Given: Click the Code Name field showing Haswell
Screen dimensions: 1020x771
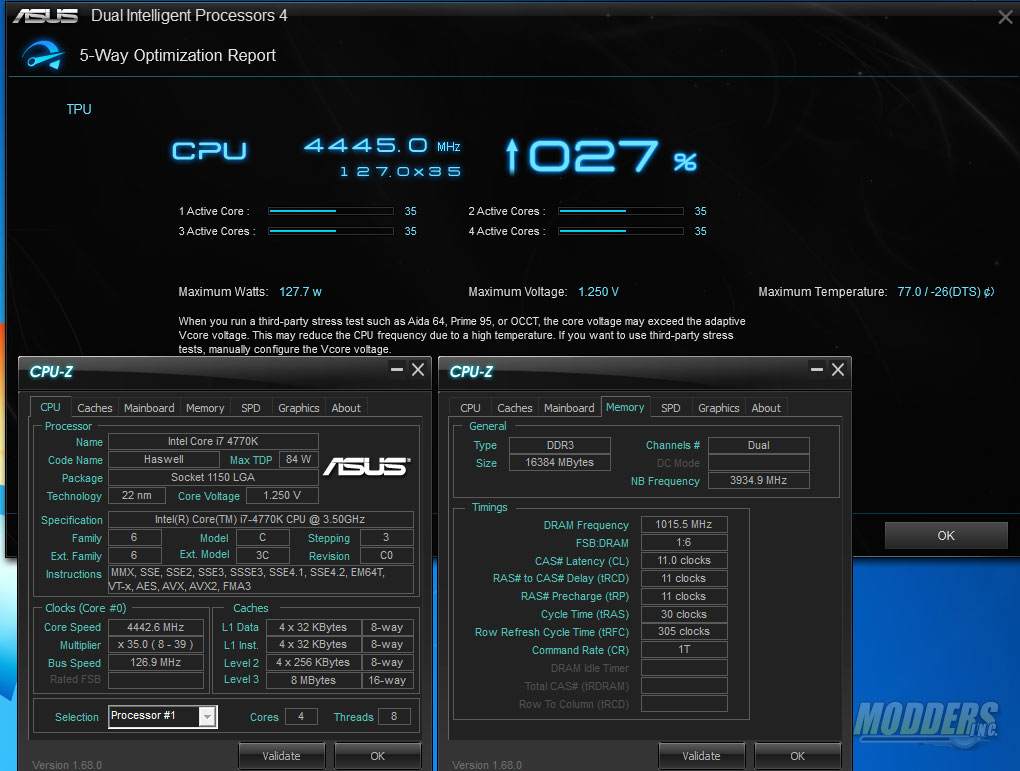Looking at the screenshot, I should [164, 459].
